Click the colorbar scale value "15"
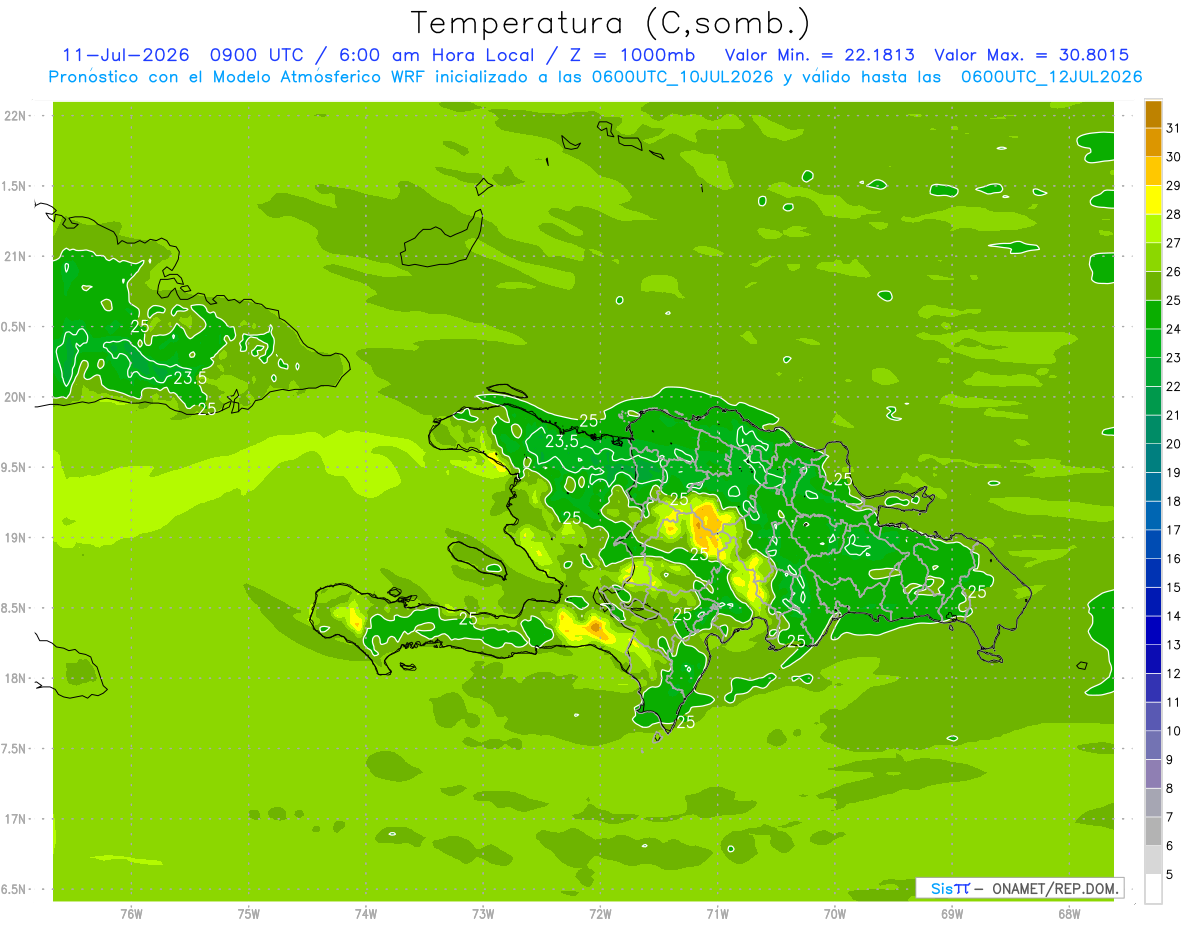Image resolution: width=1200 pixels, height=927 pixels. [x=1173, y=588]
